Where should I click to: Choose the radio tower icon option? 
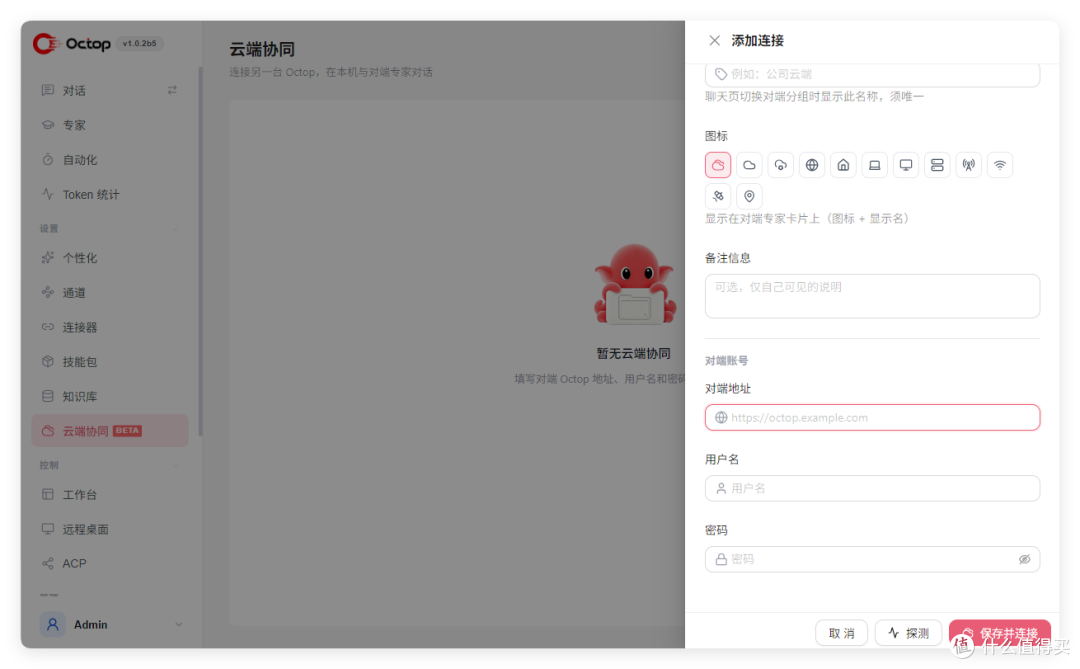coord(968,165)
